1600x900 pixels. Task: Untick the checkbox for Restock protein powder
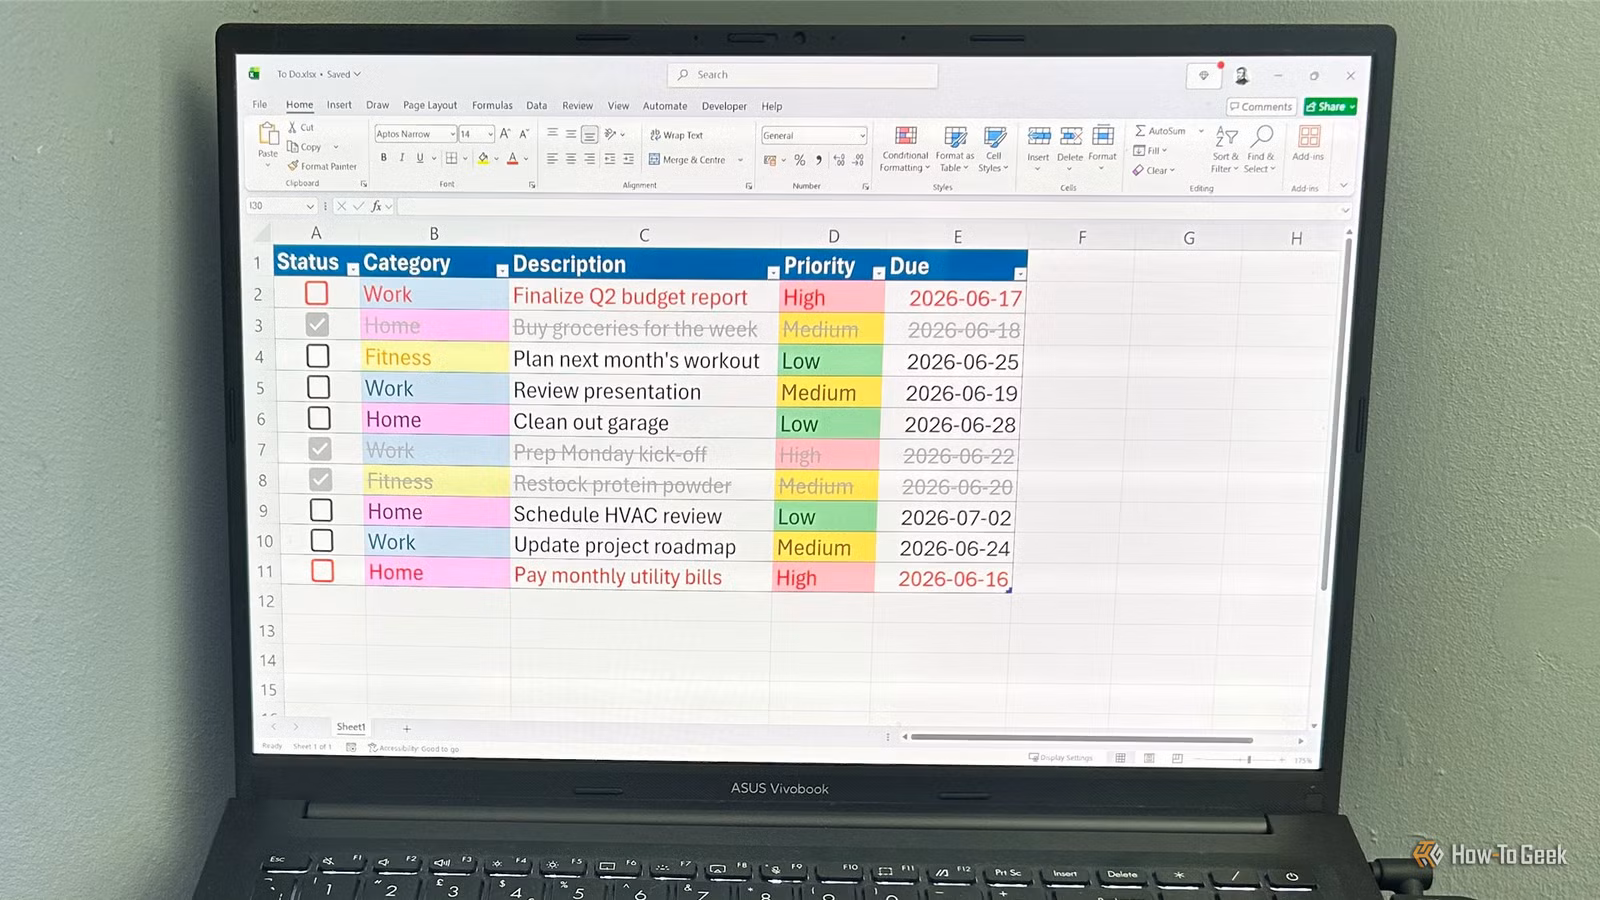pos(320,479)
